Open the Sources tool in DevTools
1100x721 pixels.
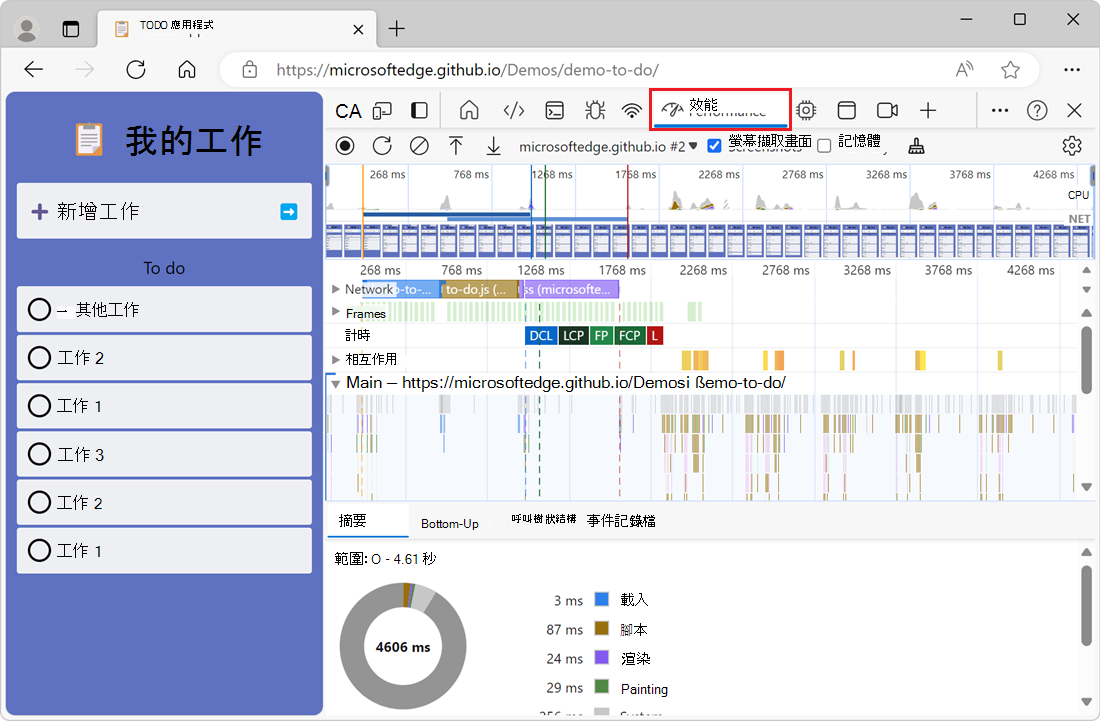(514, 110)
